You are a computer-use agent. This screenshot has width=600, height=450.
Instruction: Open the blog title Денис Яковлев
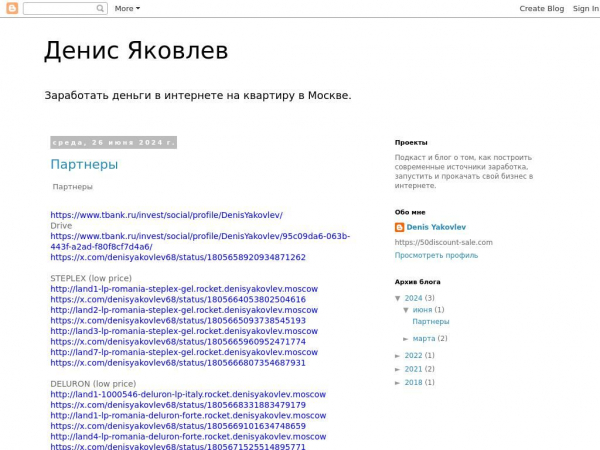(136, 51)
